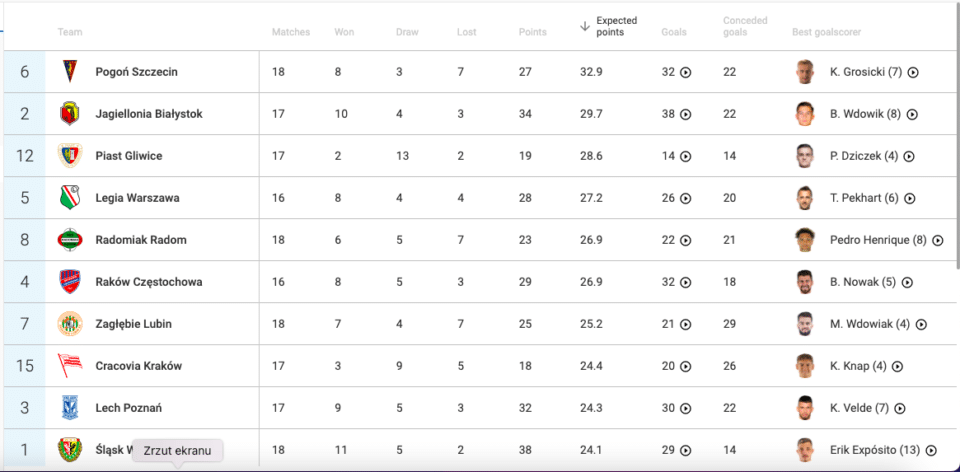Sort by the Points column header
The width and height of the screenshot is (960, 472).
click(x=532, y=32)
